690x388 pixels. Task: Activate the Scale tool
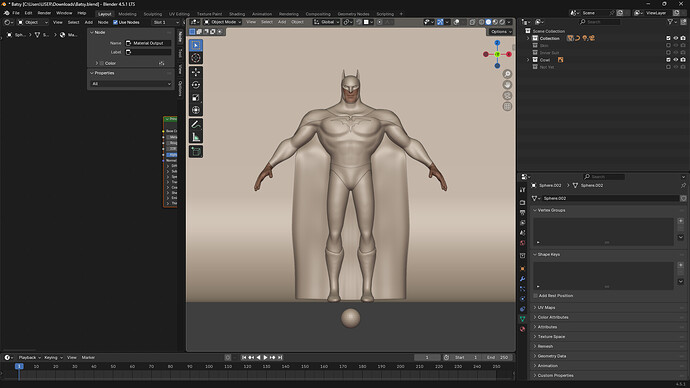196,98
